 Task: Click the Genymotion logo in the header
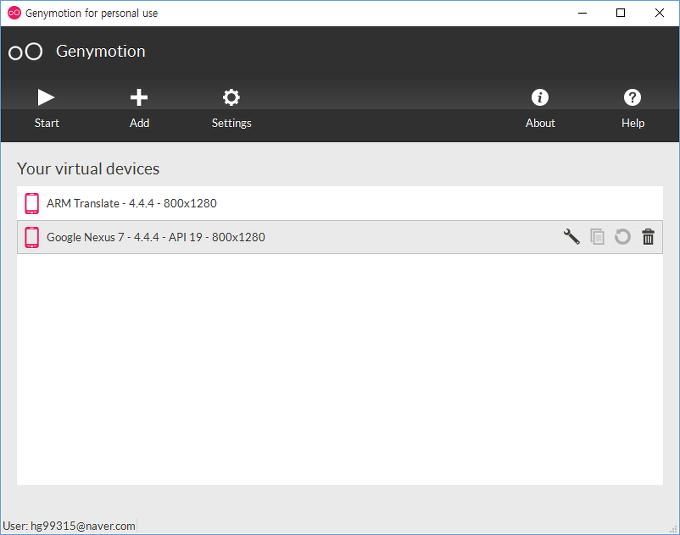(x=26, y=52)
